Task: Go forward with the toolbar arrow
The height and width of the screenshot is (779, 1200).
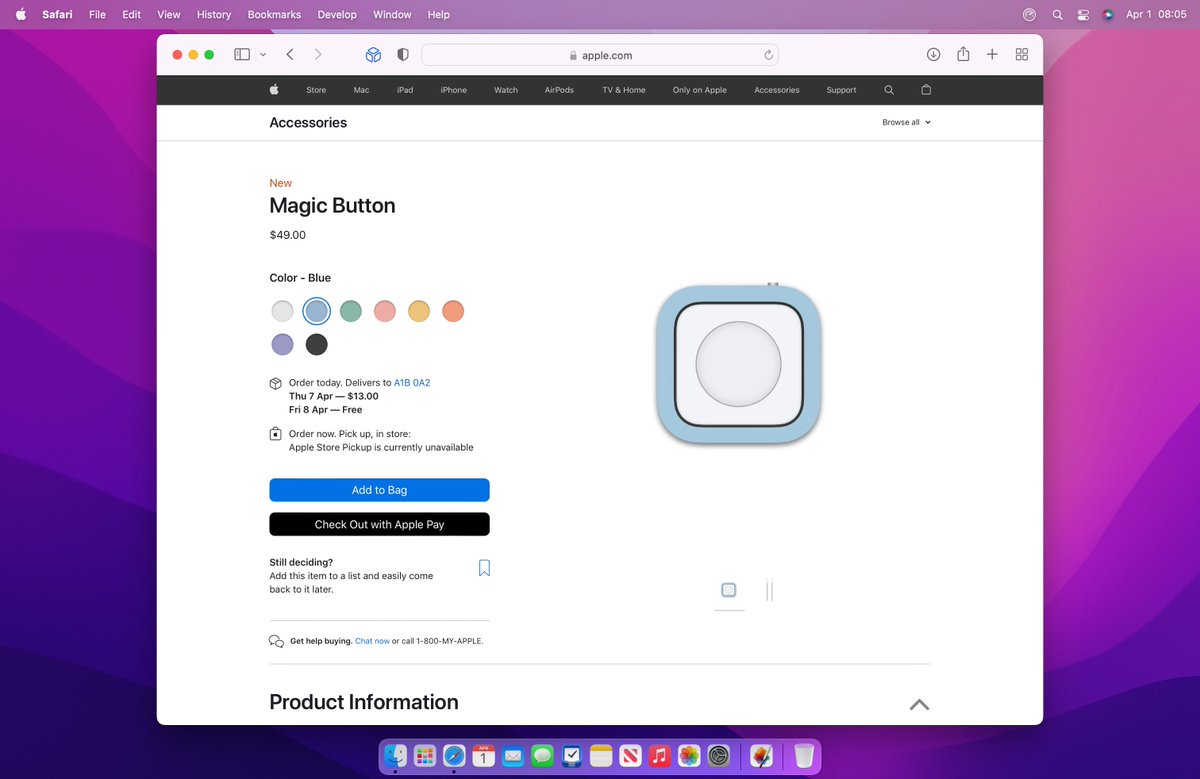Action: (318, 55)
